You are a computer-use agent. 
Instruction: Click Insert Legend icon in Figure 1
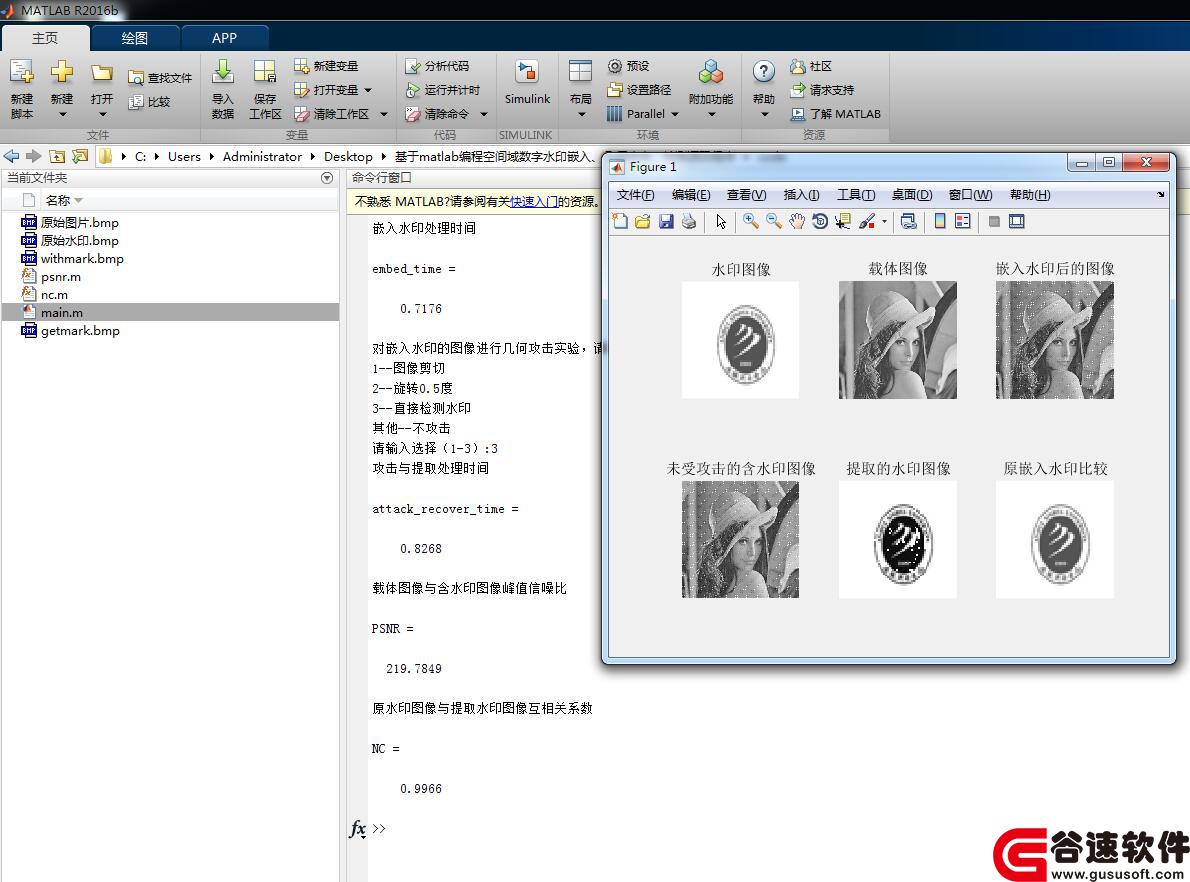962,221
